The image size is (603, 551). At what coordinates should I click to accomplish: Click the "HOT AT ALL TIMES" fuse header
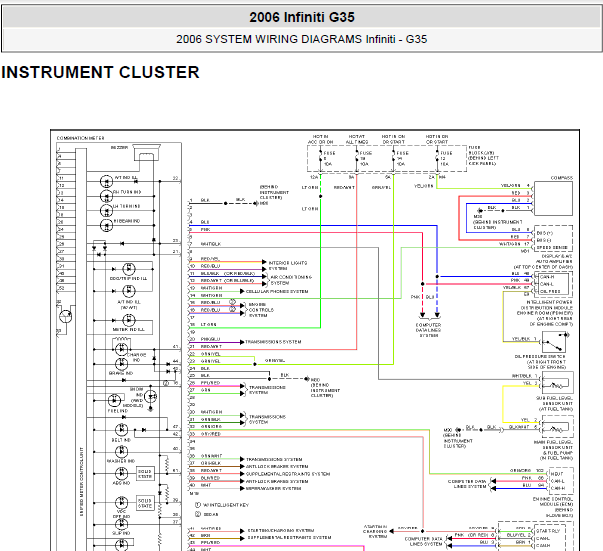coord(357,140)
